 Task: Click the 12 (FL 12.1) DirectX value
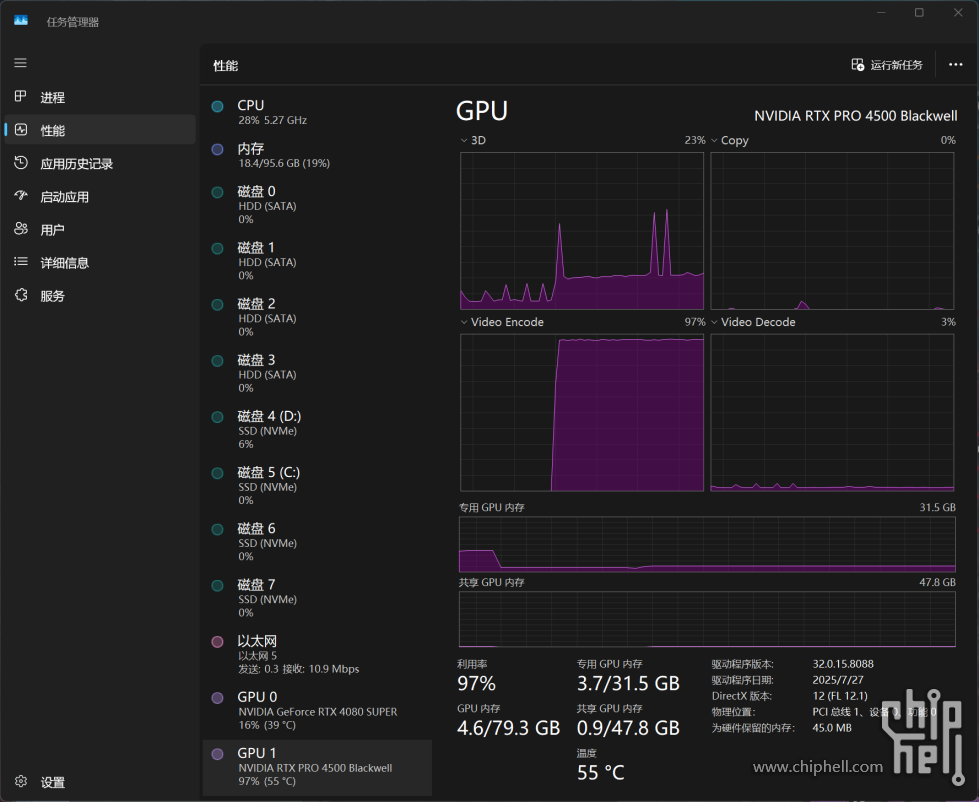(x=840, y=696)
